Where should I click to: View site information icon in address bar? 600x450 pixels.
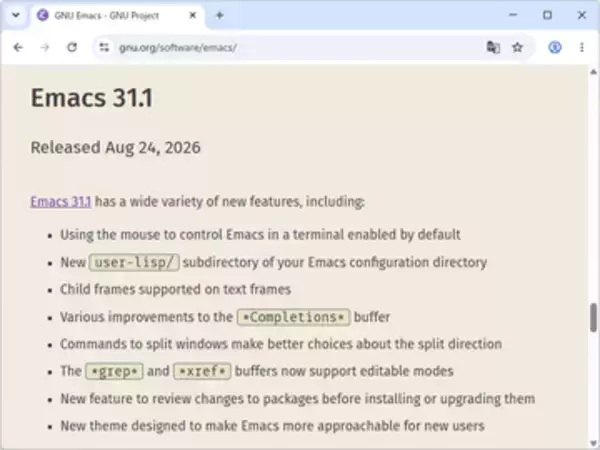tap(104, 47)
